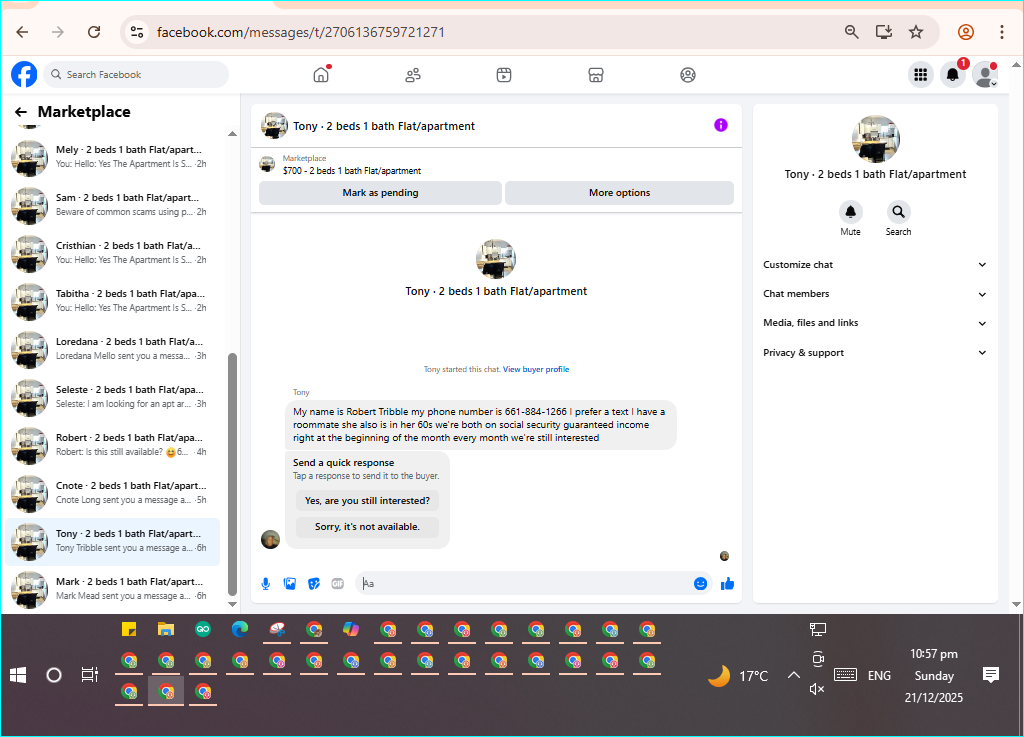Image resolution: width=1024 pixels, height=737 pixels.
Task: Open the Marketplace storefront icon
Action: coord(596,75)
